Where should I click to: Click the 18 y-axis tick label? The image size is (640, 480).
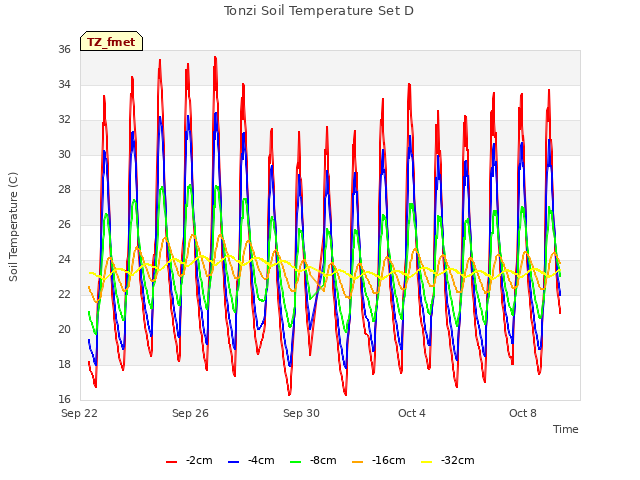click(64, 364)
